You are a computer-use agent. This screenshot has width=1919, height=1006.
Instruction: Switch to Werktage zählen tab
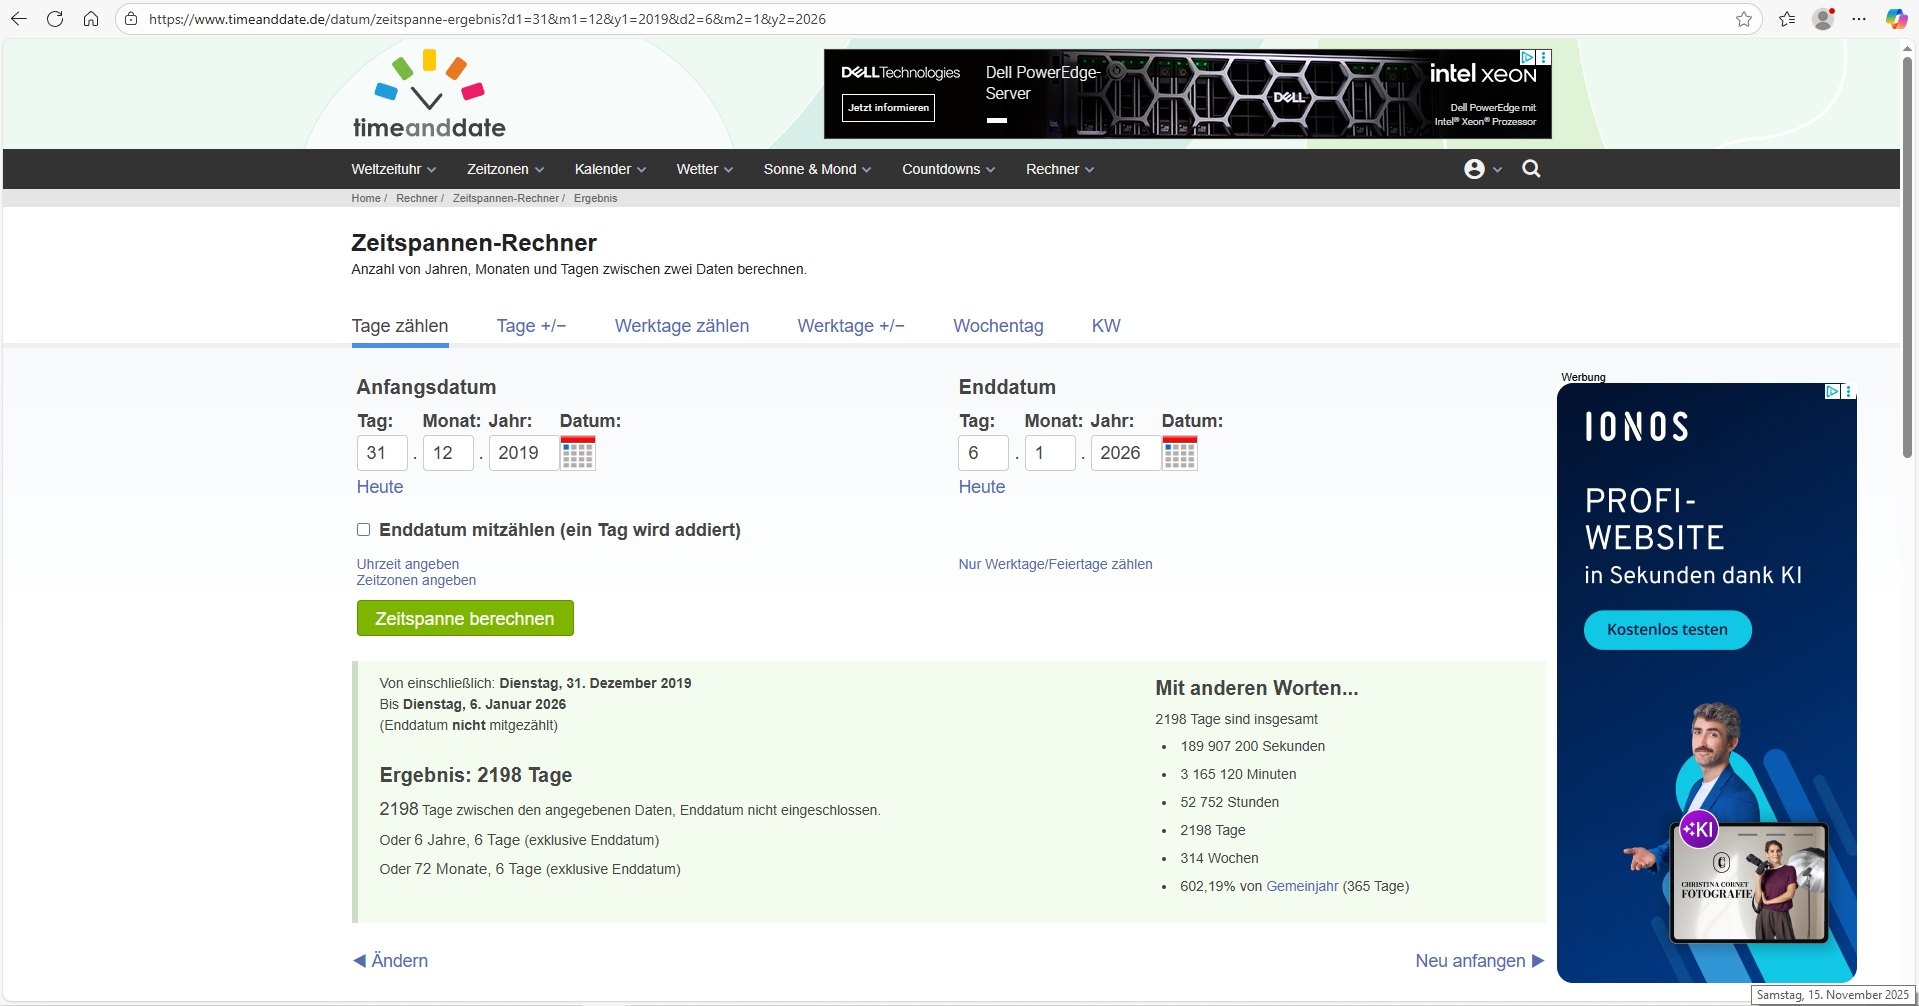point(681,326)
